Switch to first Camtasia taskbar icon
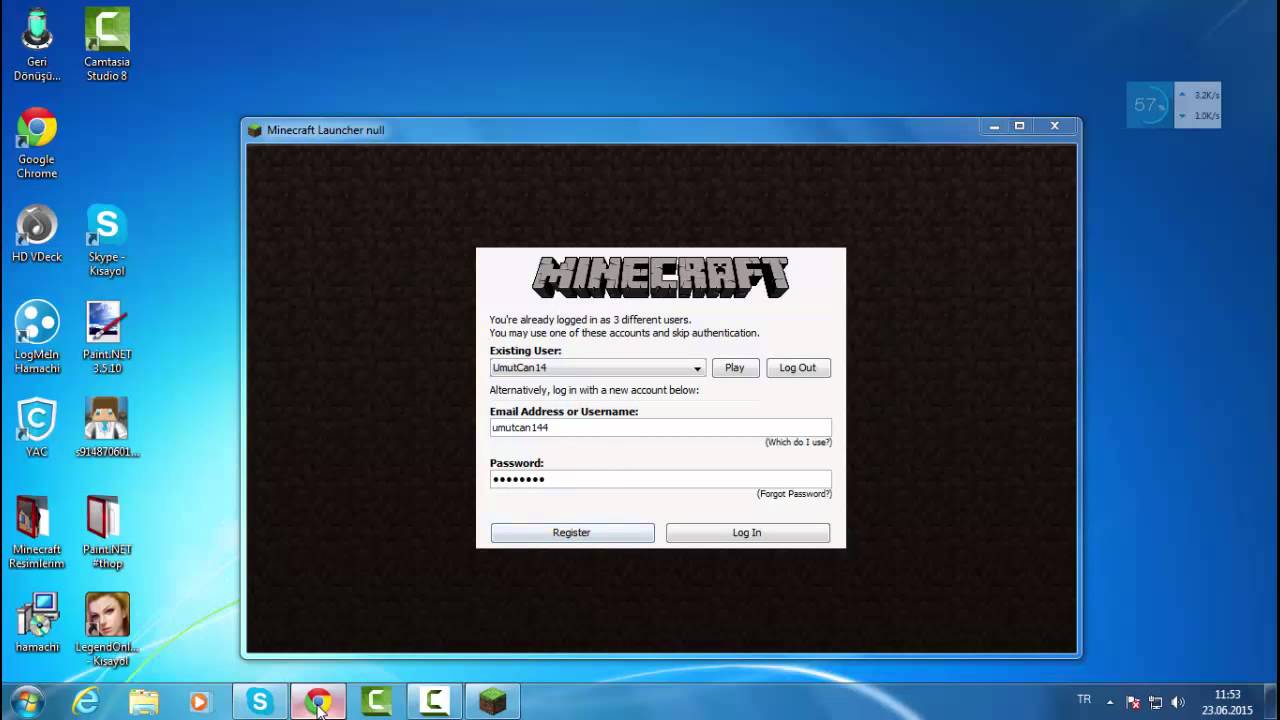Screen dimensions: 1280x720 (x=376, y=701)
